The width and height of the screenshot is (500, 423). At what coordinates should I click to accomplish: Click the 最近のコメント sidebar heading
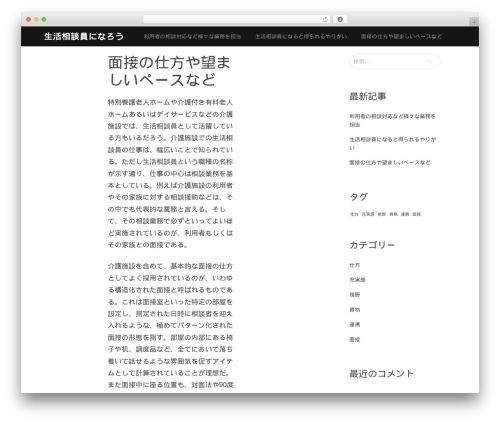tap(381, 374)
